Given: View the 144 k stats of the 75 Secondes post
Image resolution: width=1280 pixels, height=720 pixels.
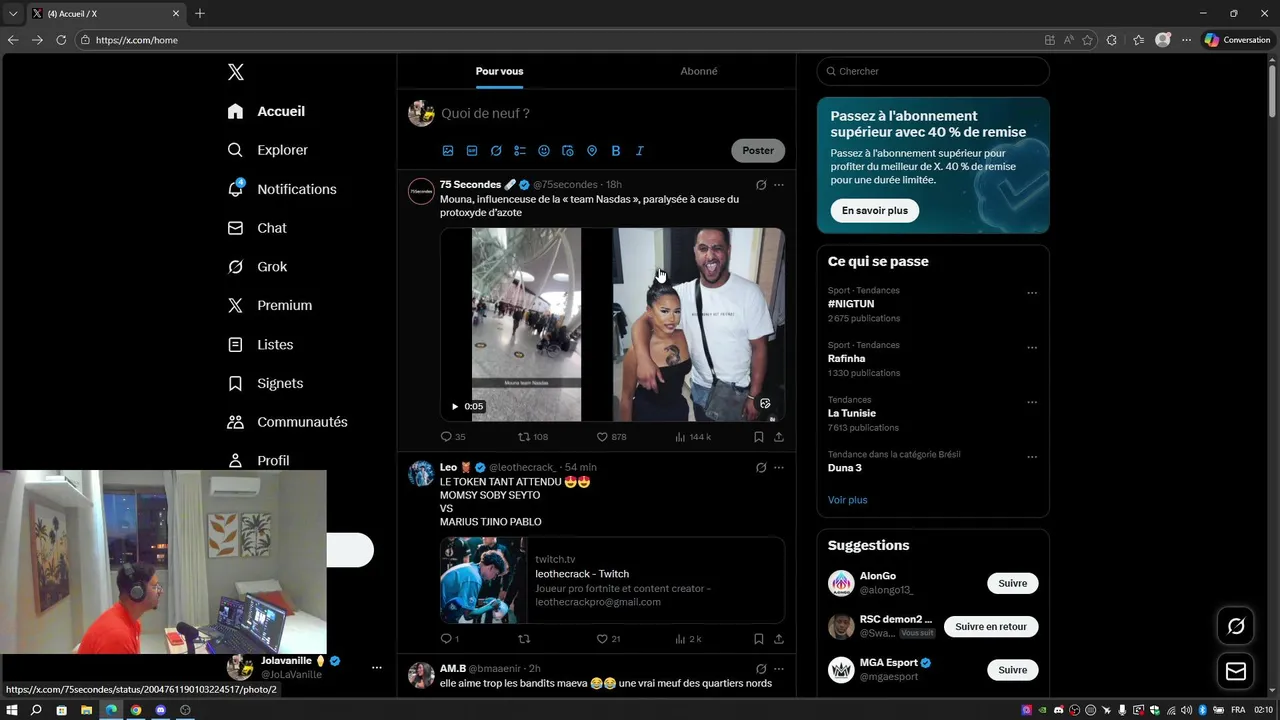Looking at the screenshot, I should [x=693, y=437].
